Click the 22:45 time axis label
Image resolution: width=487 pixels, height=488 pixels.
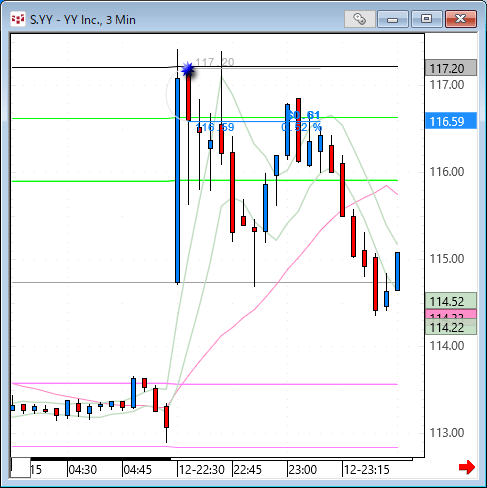[248, 470]
